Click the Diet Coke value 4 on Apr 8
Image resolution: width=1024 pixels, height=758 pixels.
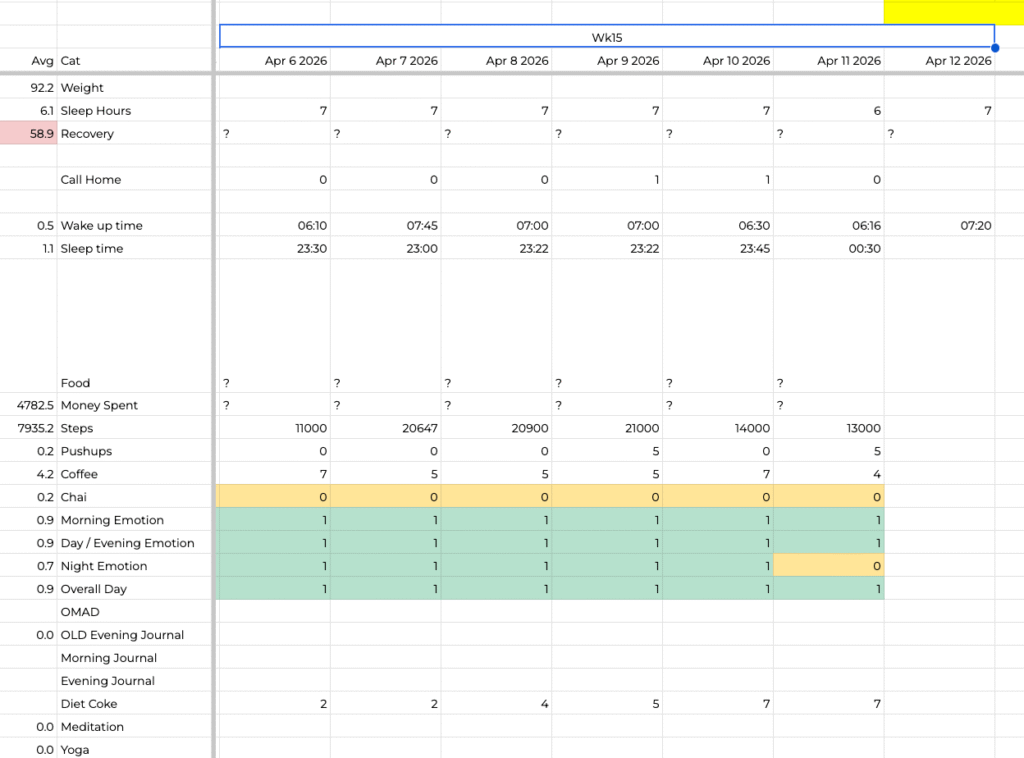(x=496, y=704)
